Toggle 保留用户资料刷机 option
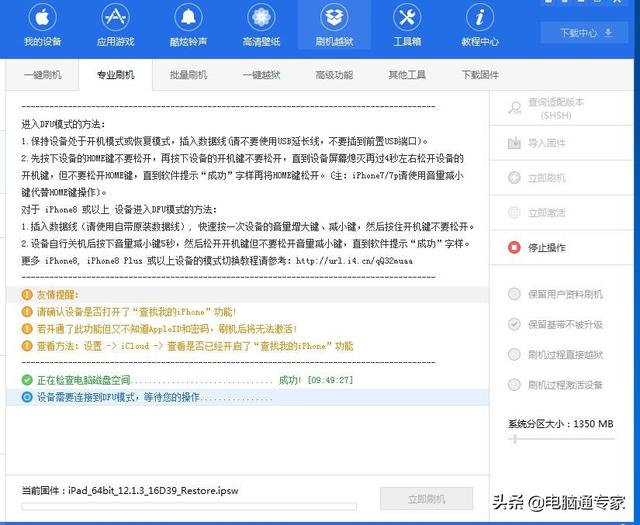Viewport: 640px width, 525px height. pos(514,294)
